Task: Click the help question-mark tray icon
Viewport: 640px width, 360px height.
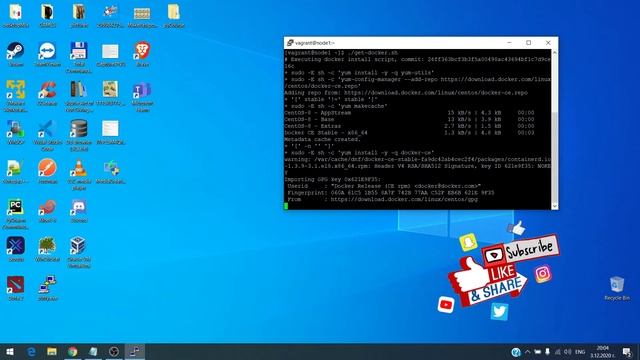Action: tap(516, 351)
